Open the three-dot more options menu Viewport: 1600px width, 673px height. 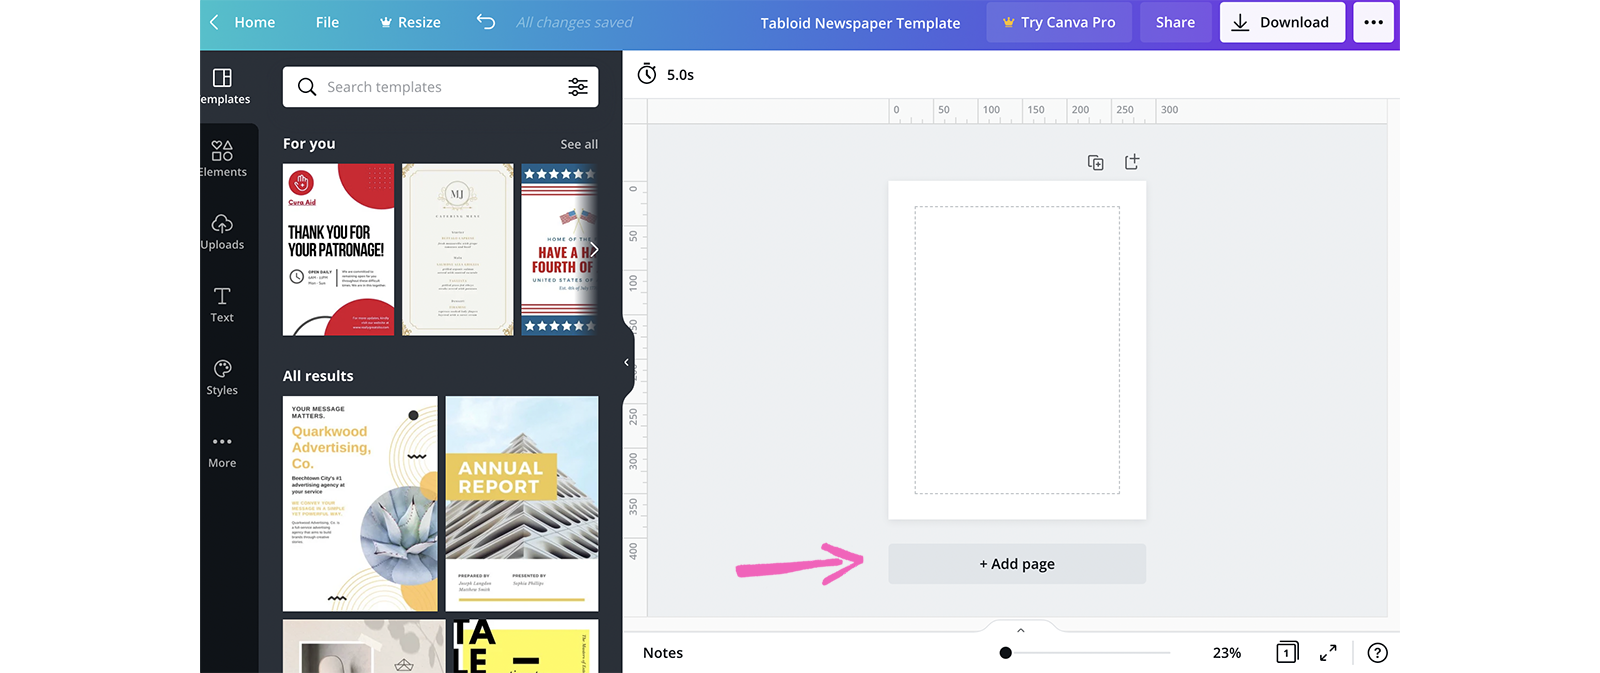coord(1373,22)
